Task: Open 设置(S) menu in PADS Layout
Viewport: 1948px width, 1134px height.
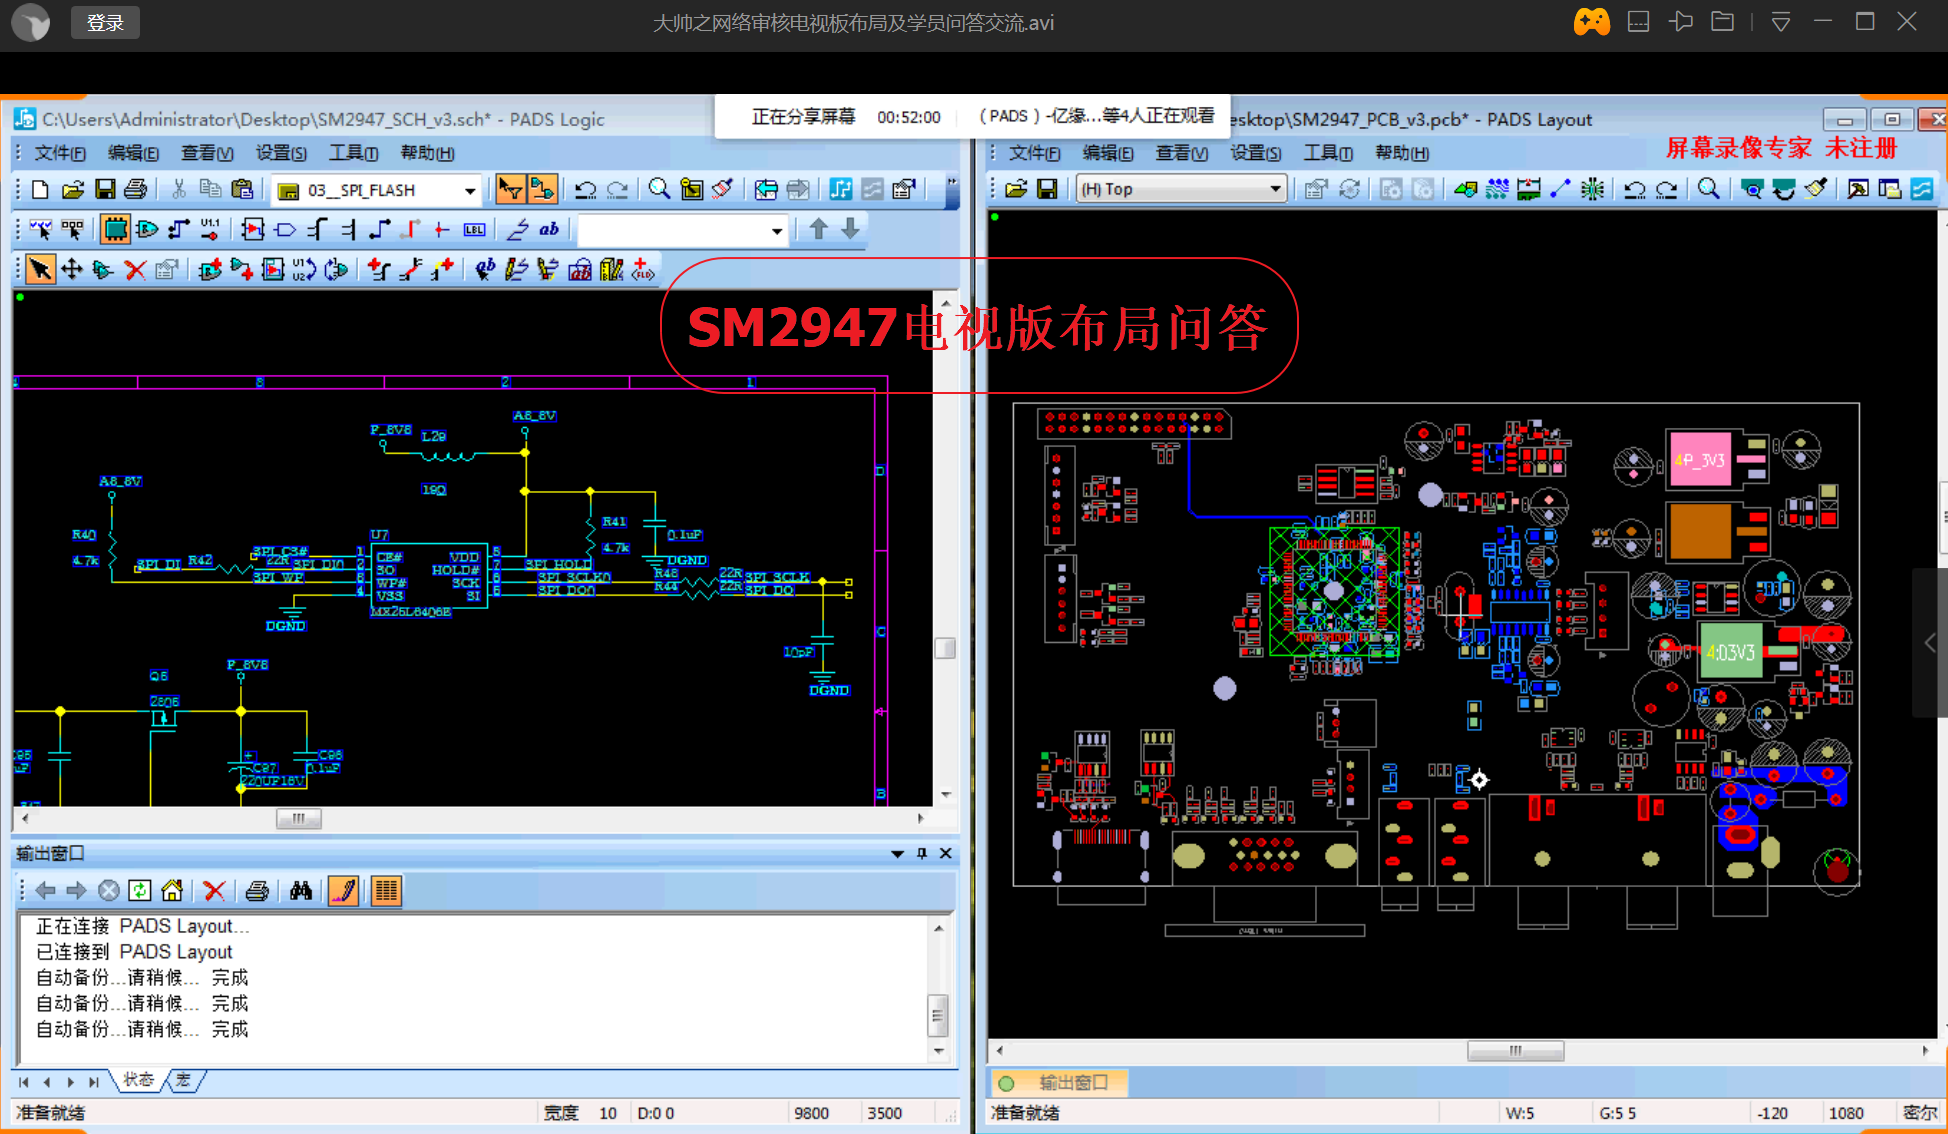Action: (1255, 153)
